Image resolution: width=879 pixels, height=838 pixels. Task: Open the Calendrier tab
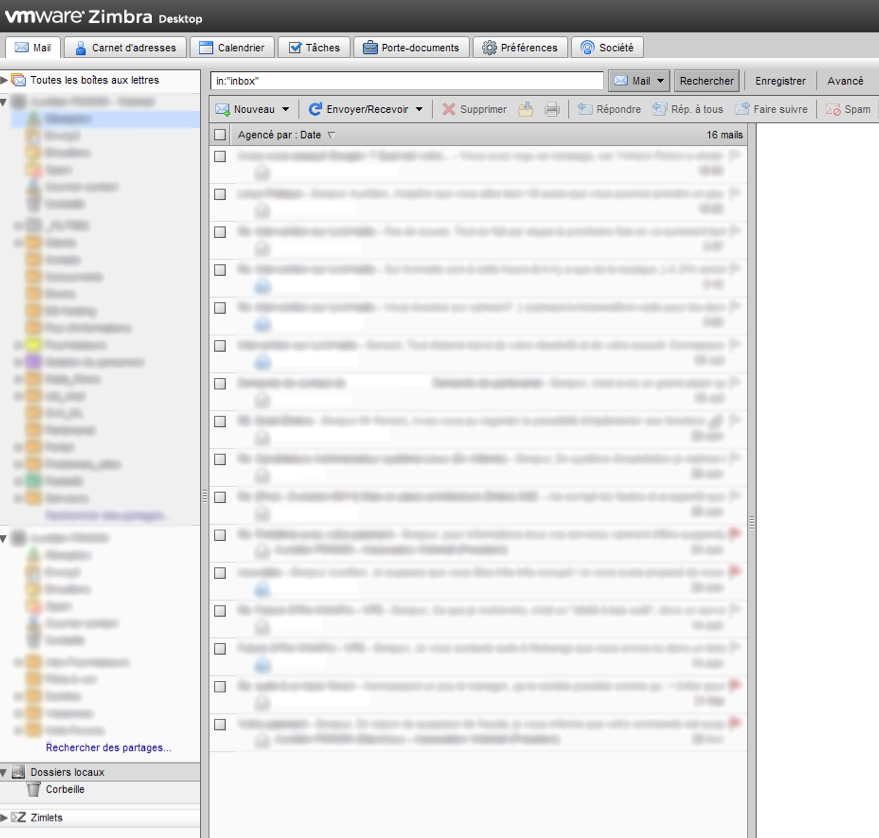point(232,48)
